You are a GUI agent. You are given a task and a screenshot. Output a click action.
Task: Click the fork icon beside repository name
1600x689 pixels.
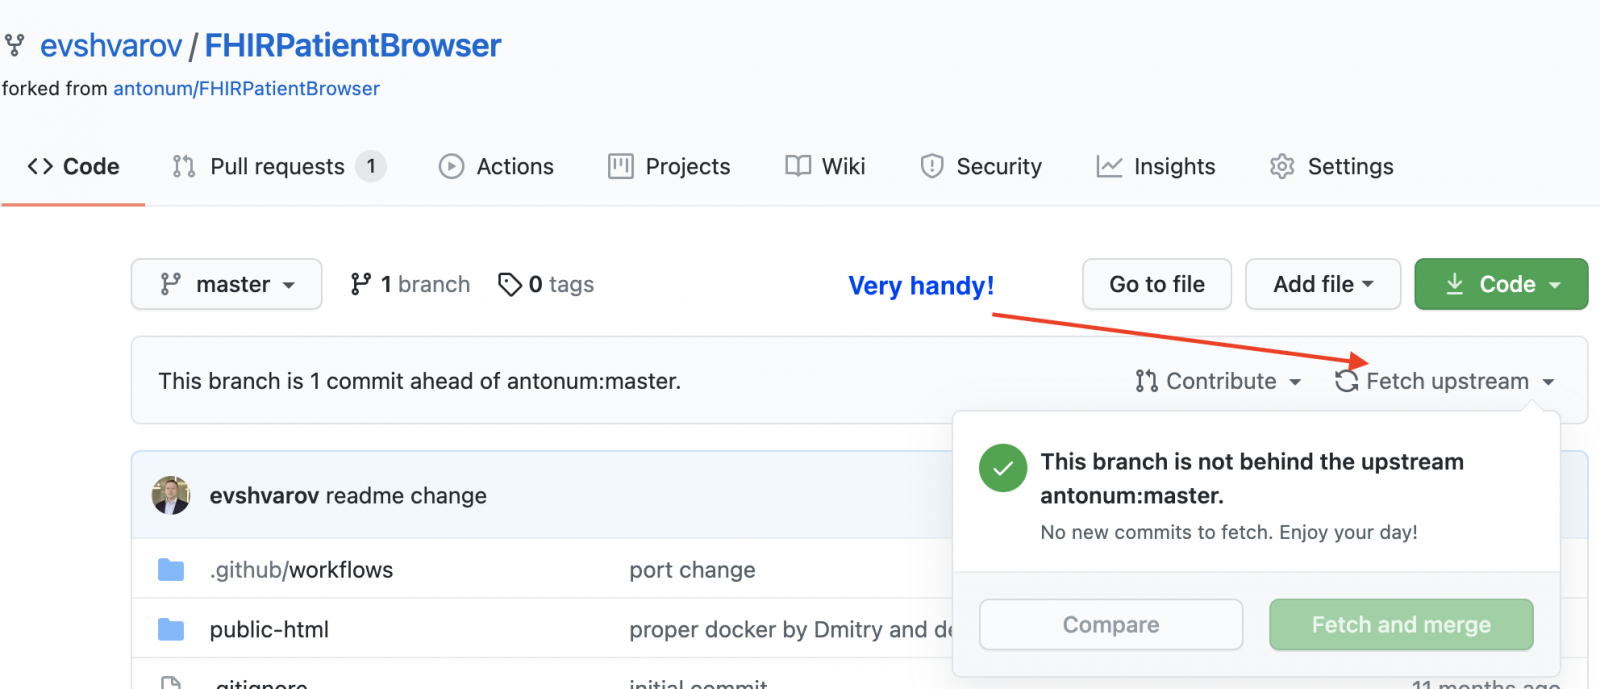(x=15, y=45)
